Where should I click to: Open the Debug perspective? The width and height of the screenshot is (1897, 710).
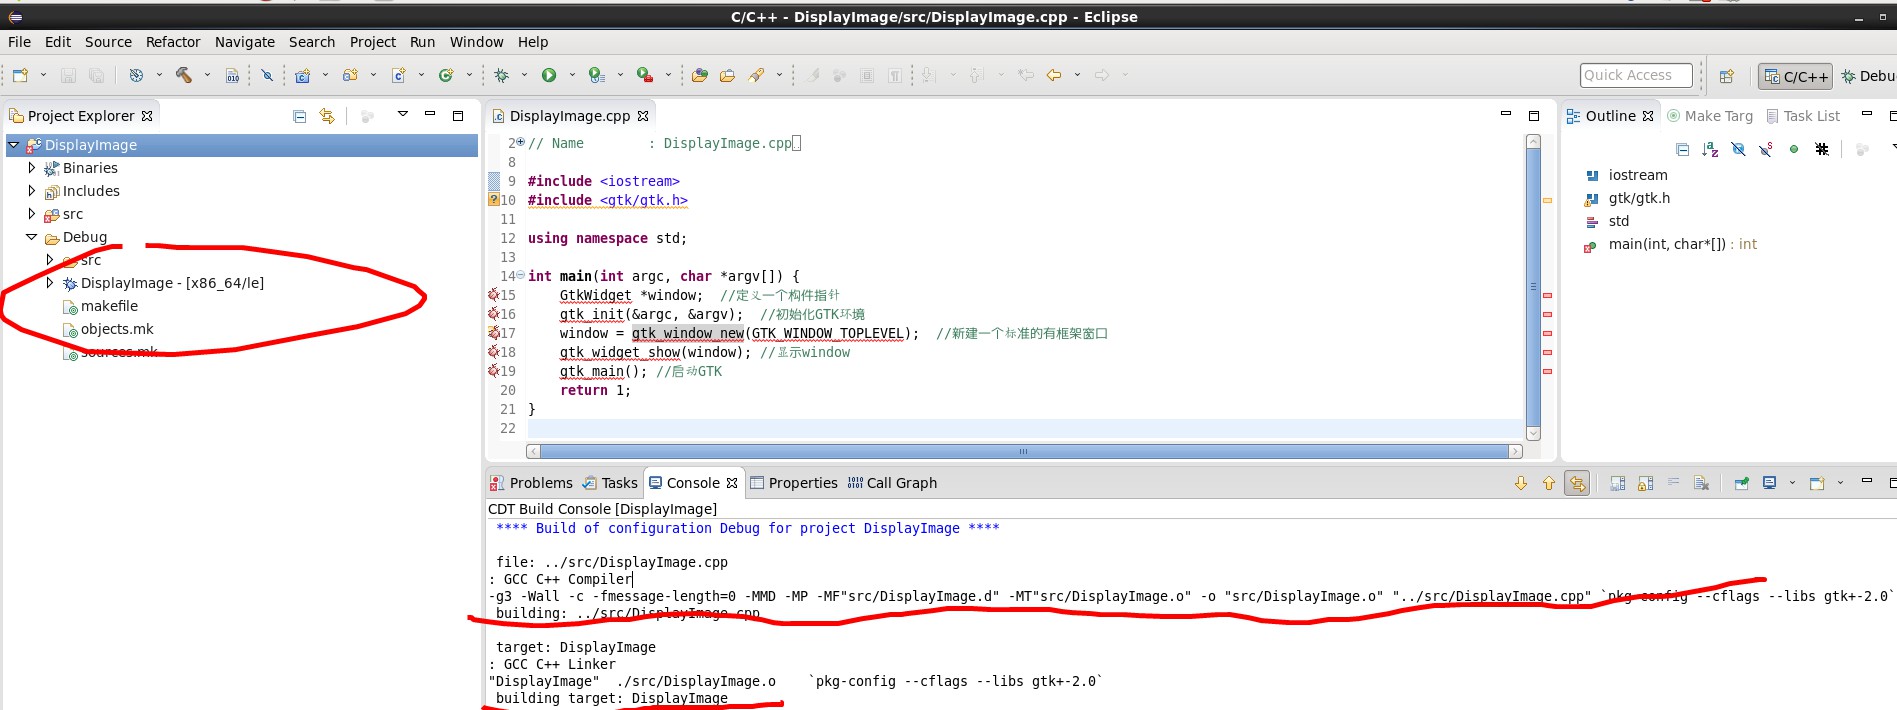pyautogui.click(x=1868, y=76)
